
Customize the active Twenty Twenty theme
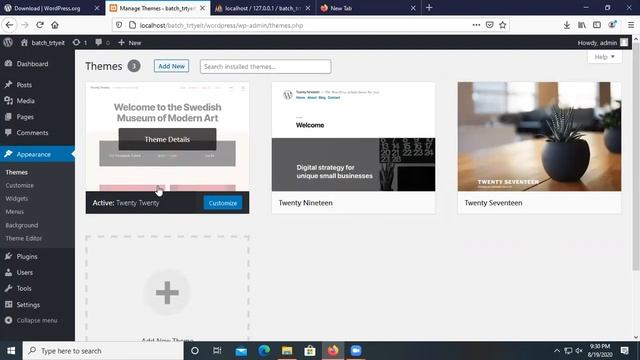[x=223, y=203]
